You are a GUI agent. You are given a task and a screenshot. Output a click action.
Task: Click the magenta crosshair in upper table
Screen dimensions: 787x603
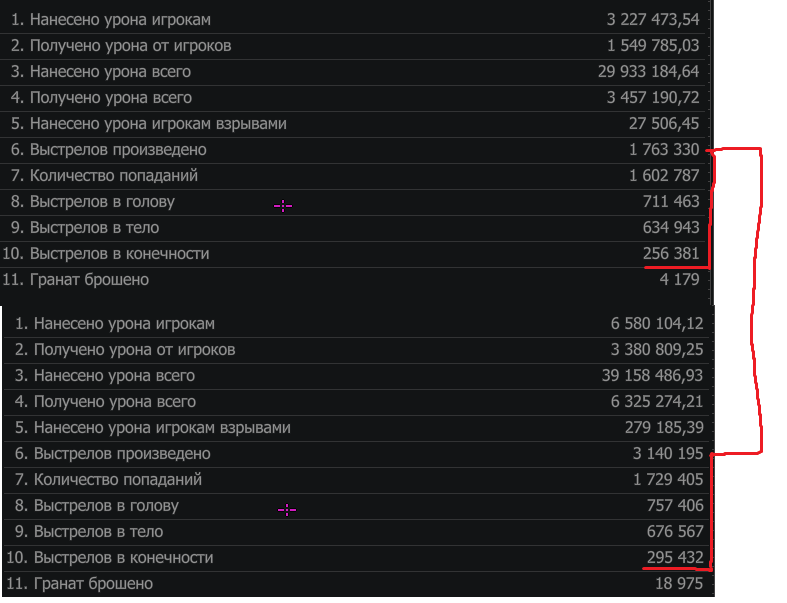(x=283, y=206)
